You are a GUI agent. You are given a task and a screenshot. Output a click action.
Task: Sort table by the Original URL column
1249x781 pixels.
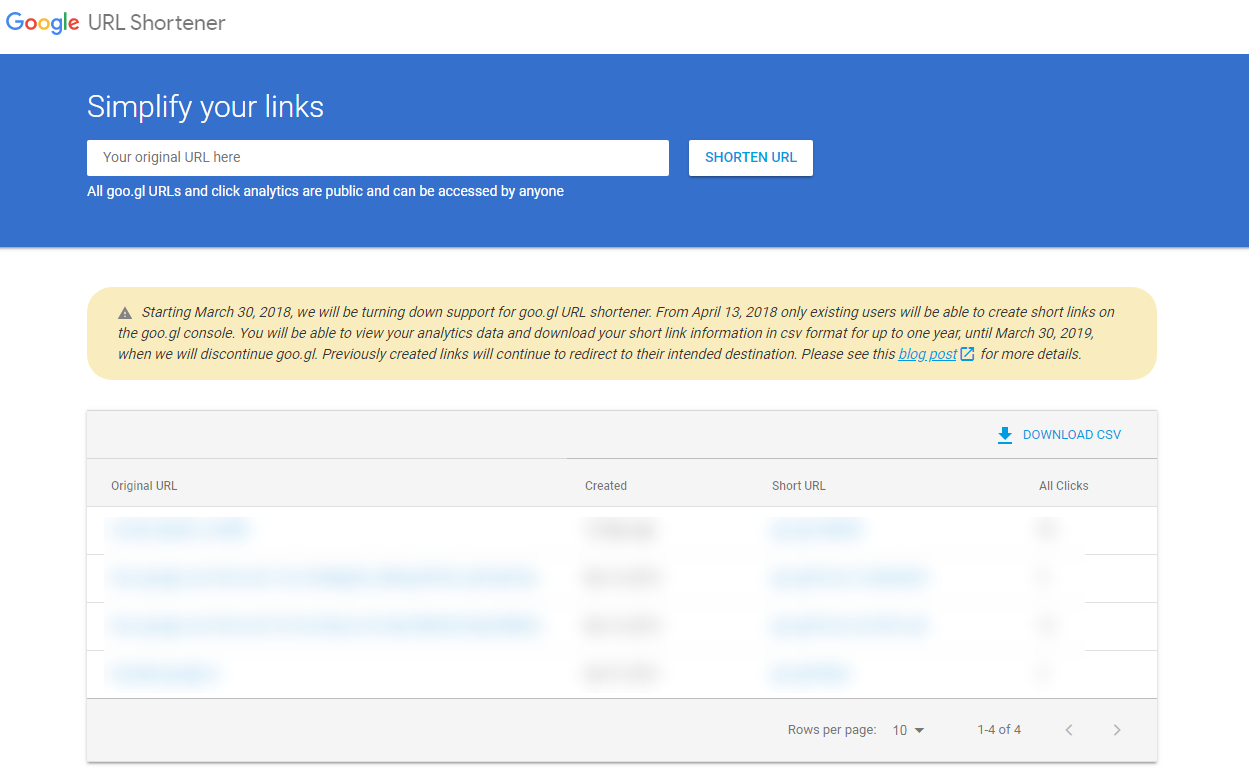pos(144,485)
